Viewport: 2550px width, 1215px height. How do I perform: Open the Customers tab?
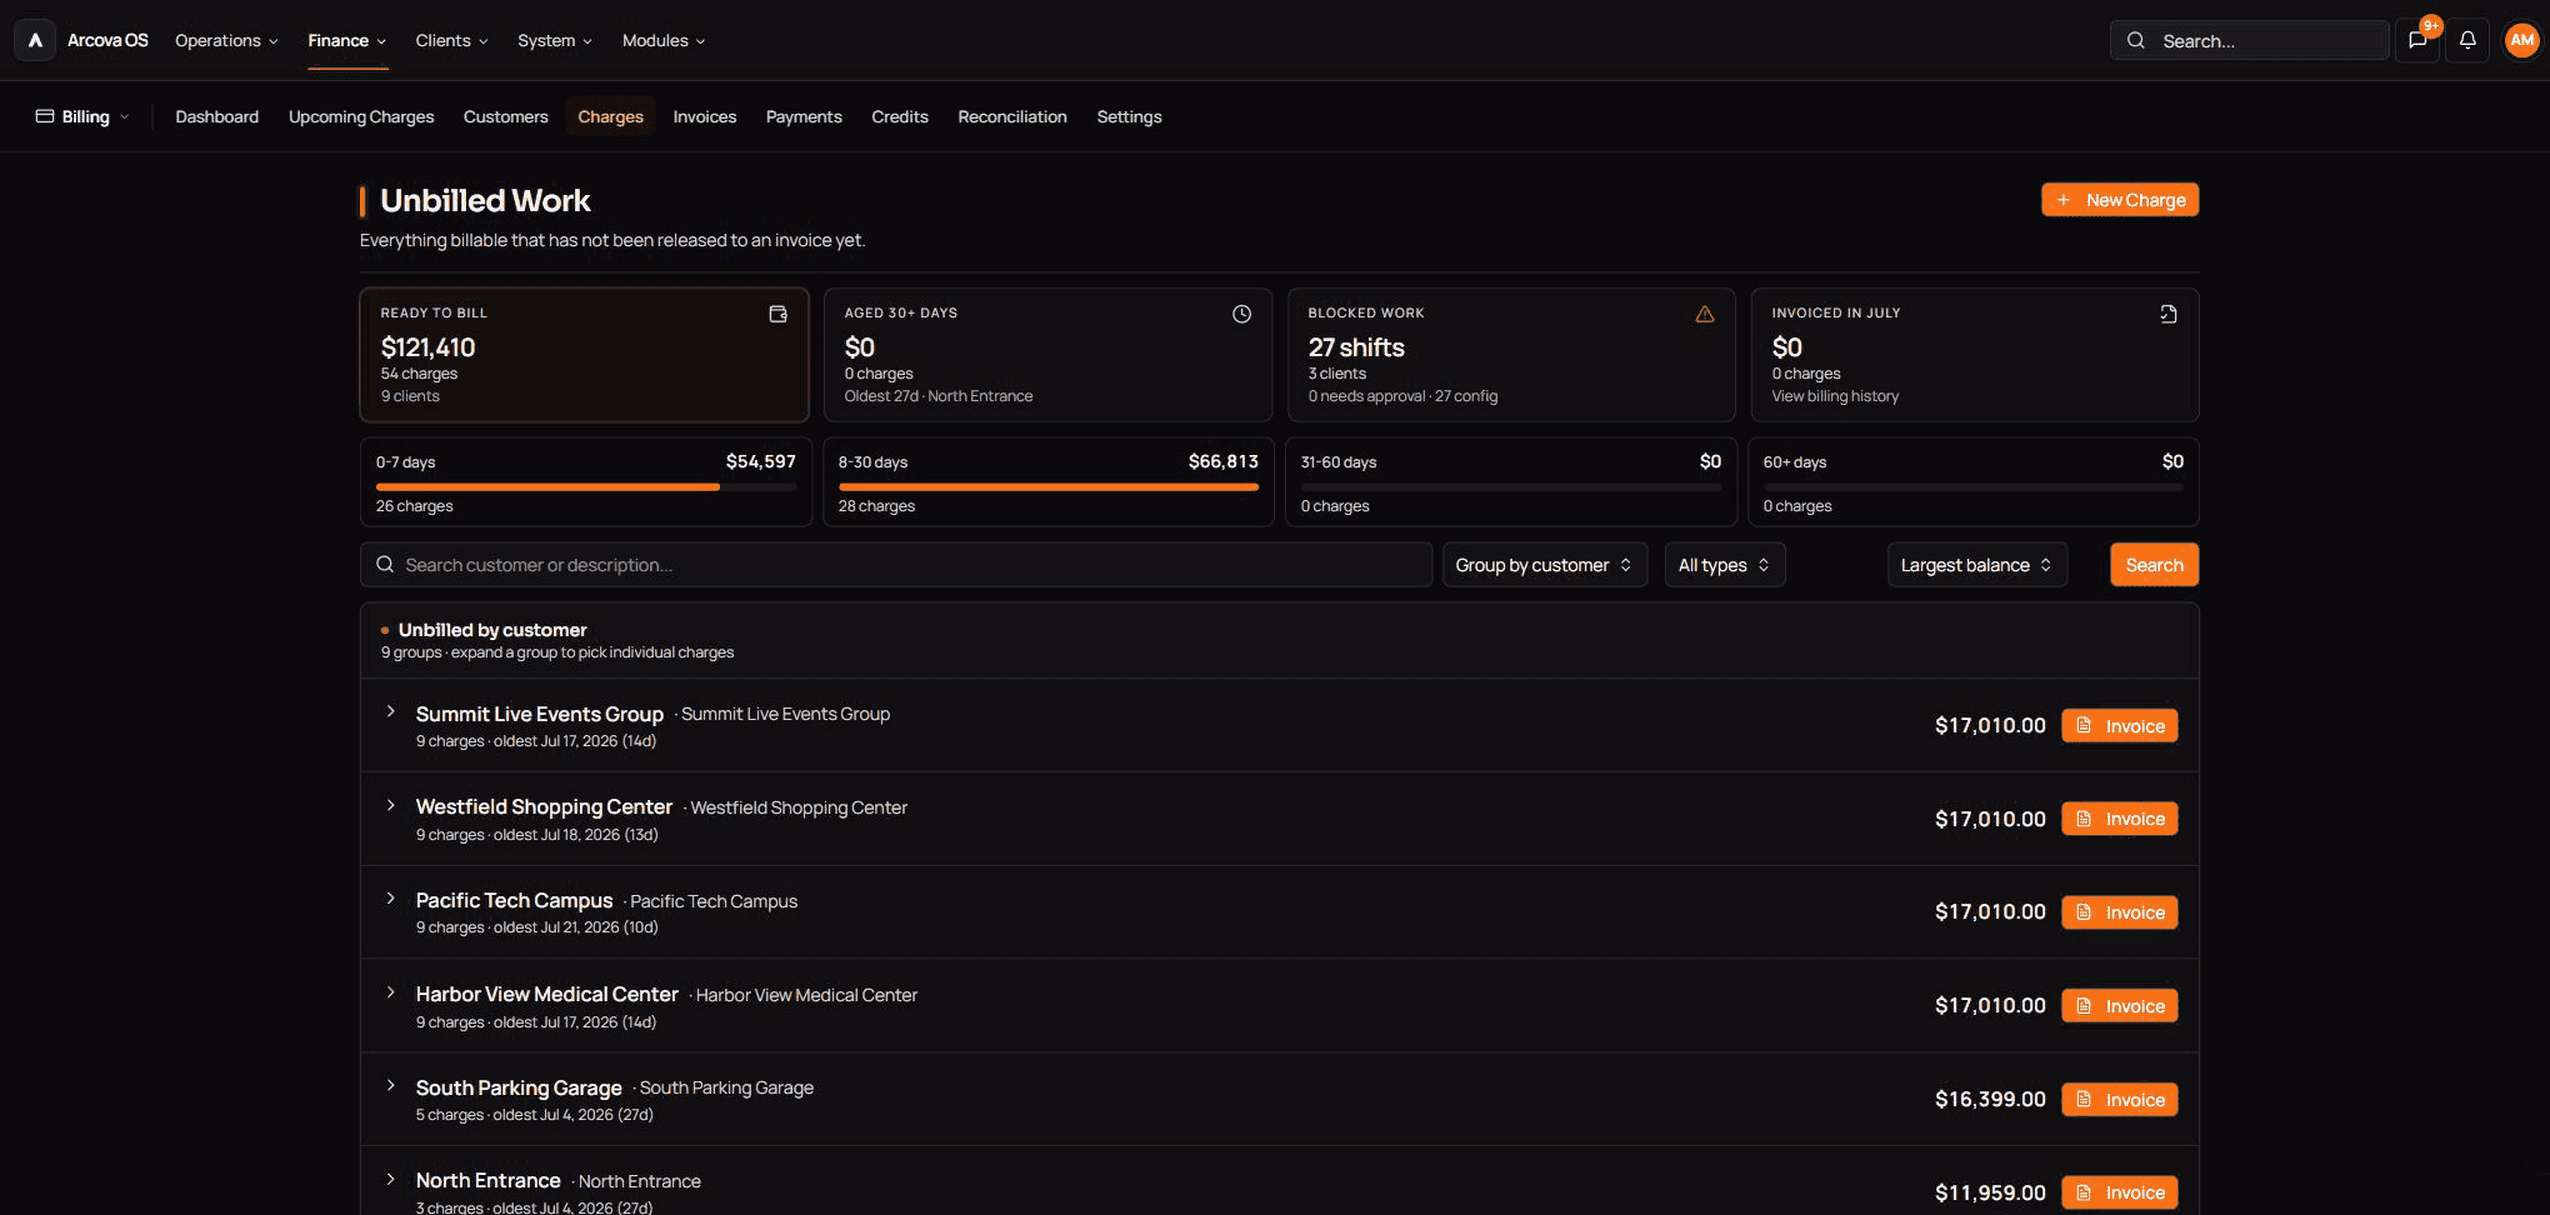[x=505, y=116]
